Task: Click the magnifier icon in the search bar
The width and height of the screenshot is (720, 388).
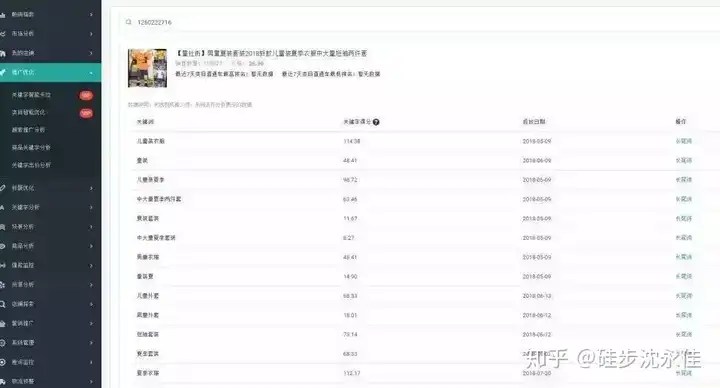Action: pyautogui.click(x=129, y=22)
